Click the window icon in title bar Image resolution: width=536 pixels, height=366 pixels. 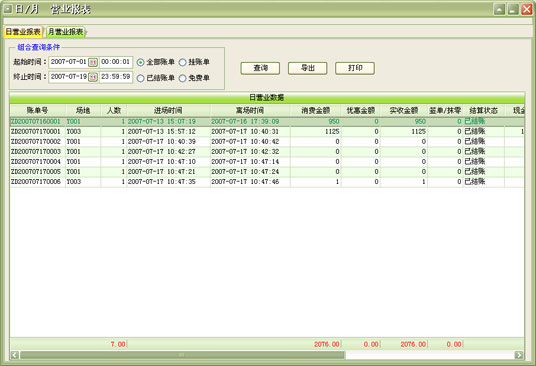[8, 9]
